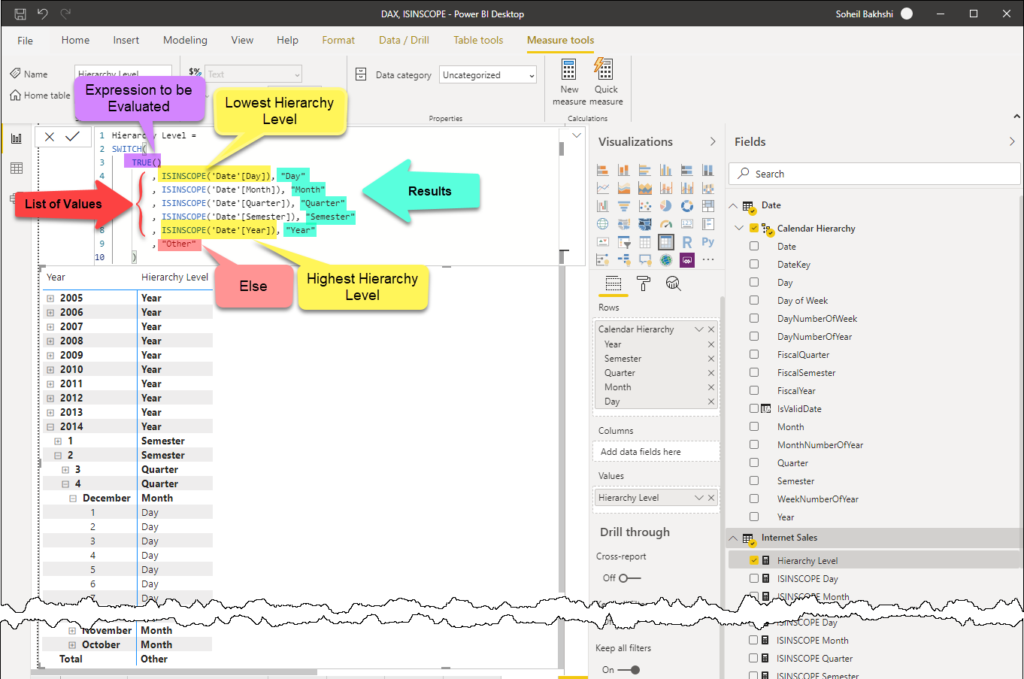Select the purple Power Apps visual
Screen dimensions: 1024x679
[687, 260]
